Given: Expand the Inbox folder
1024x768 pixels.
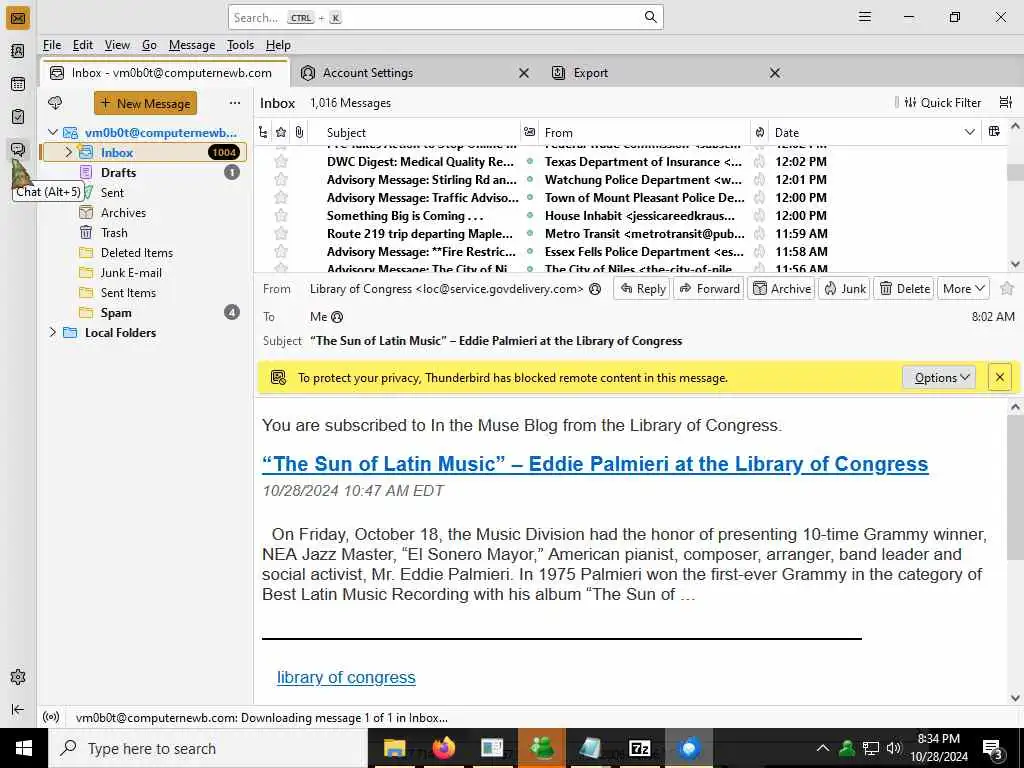Looking at the screenshot, I should 69,152.
